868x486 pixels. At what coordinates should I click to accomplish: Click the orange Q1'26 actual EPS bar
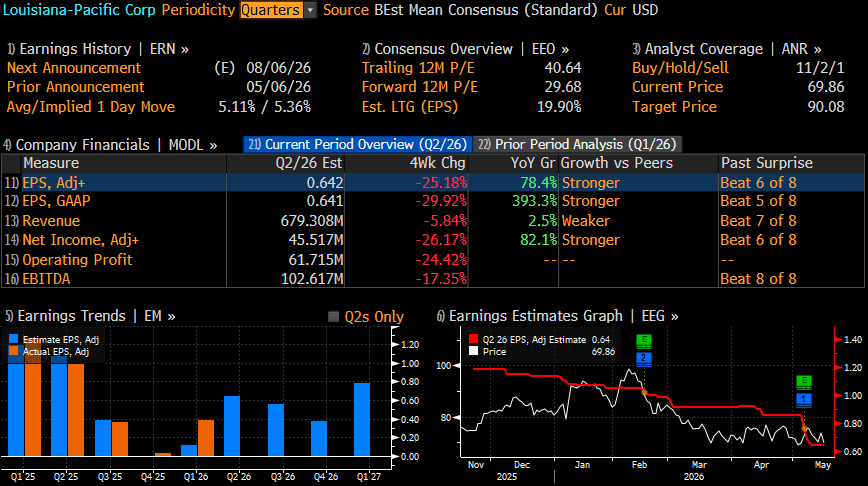[206, 438]
